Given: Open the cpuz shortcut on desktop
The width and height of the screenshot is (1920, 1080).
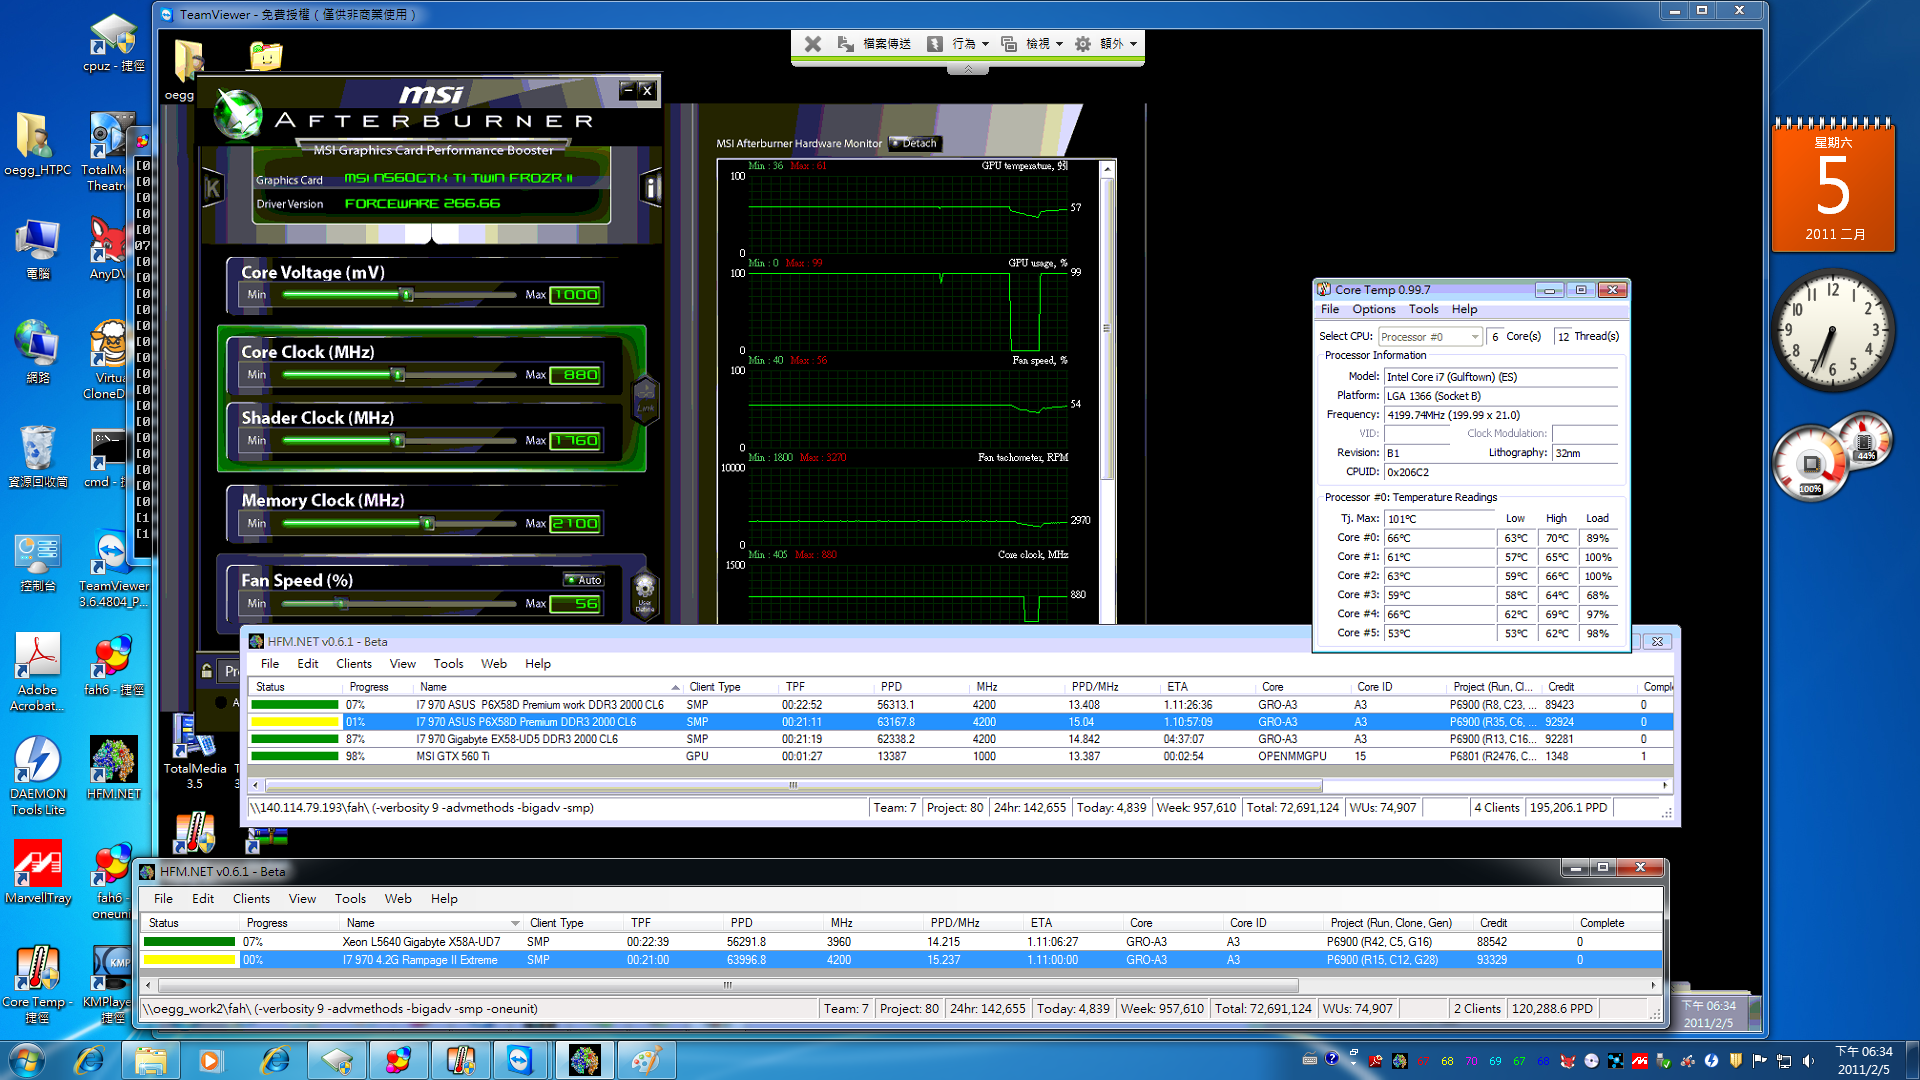Looking at the screenshot, I should click(x=113, y=43).
